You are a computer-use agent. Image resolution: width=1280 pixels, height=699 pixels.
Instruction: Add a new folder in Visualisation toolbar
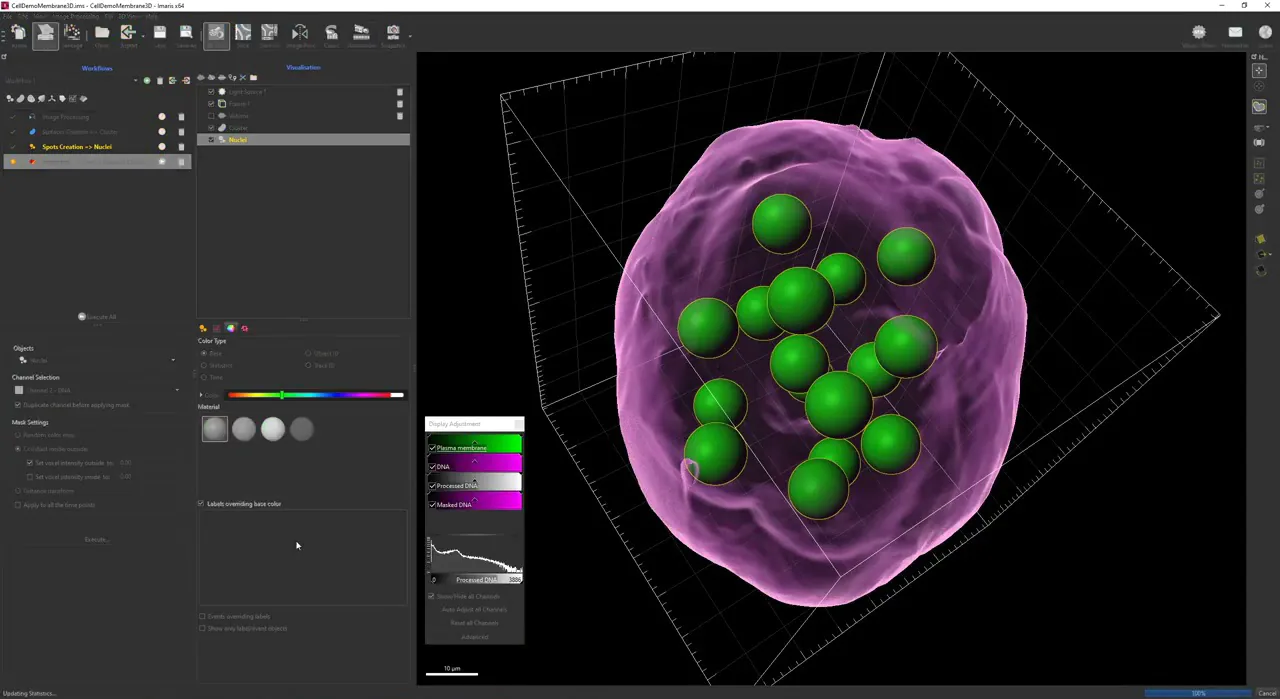pyautogui.click(x=253, y=78)
